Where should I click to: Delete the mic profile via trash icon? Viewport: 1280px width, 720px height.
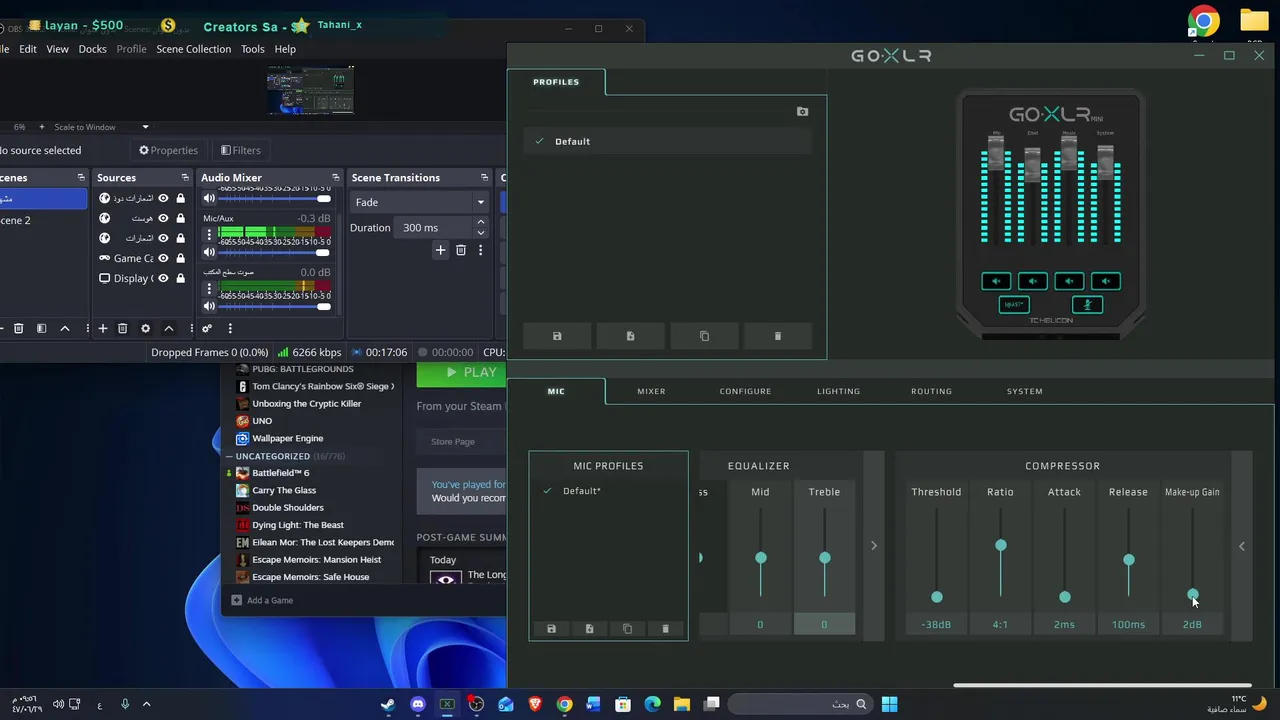665,629
